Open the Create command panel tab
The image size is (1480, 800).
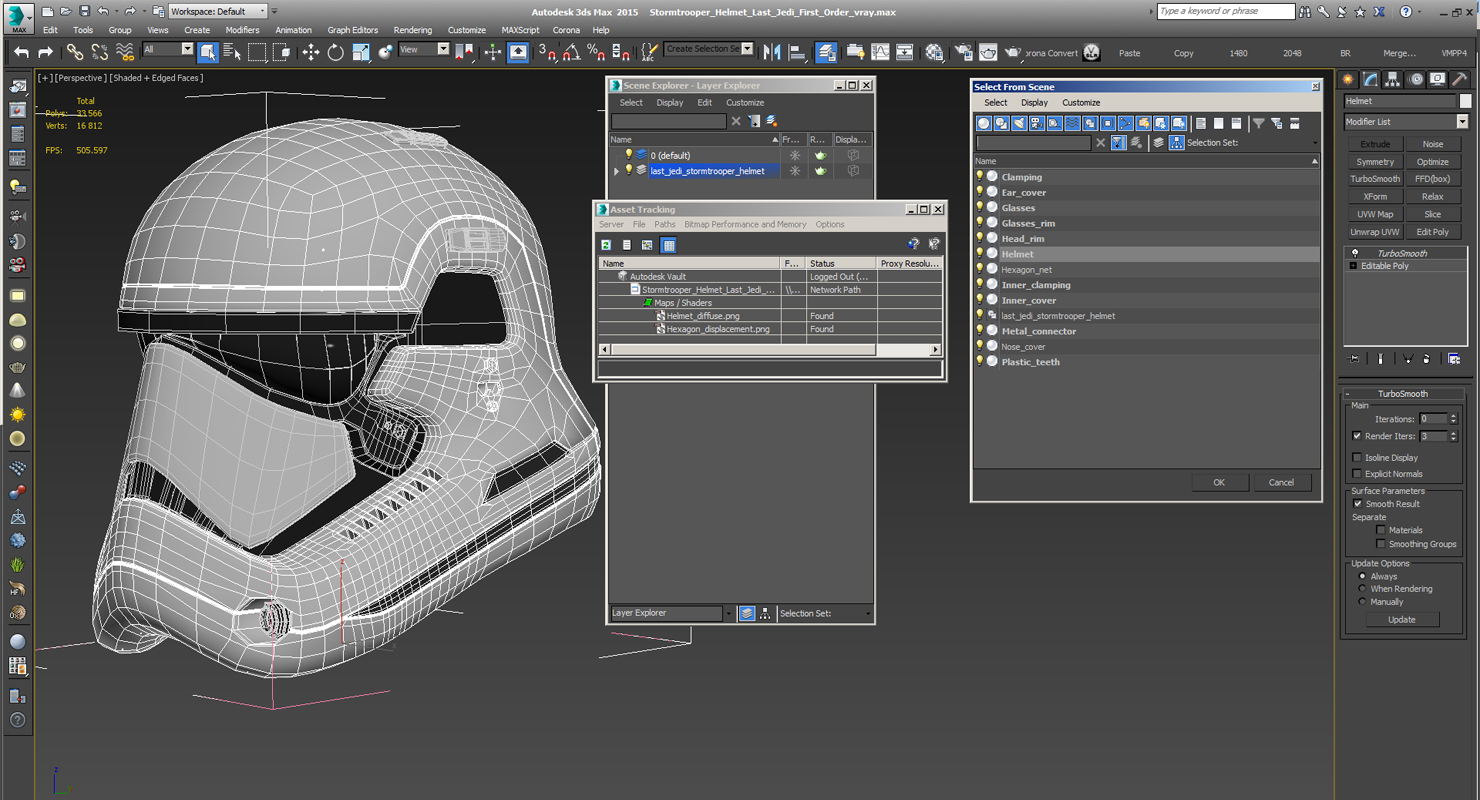pos(1348,79)
